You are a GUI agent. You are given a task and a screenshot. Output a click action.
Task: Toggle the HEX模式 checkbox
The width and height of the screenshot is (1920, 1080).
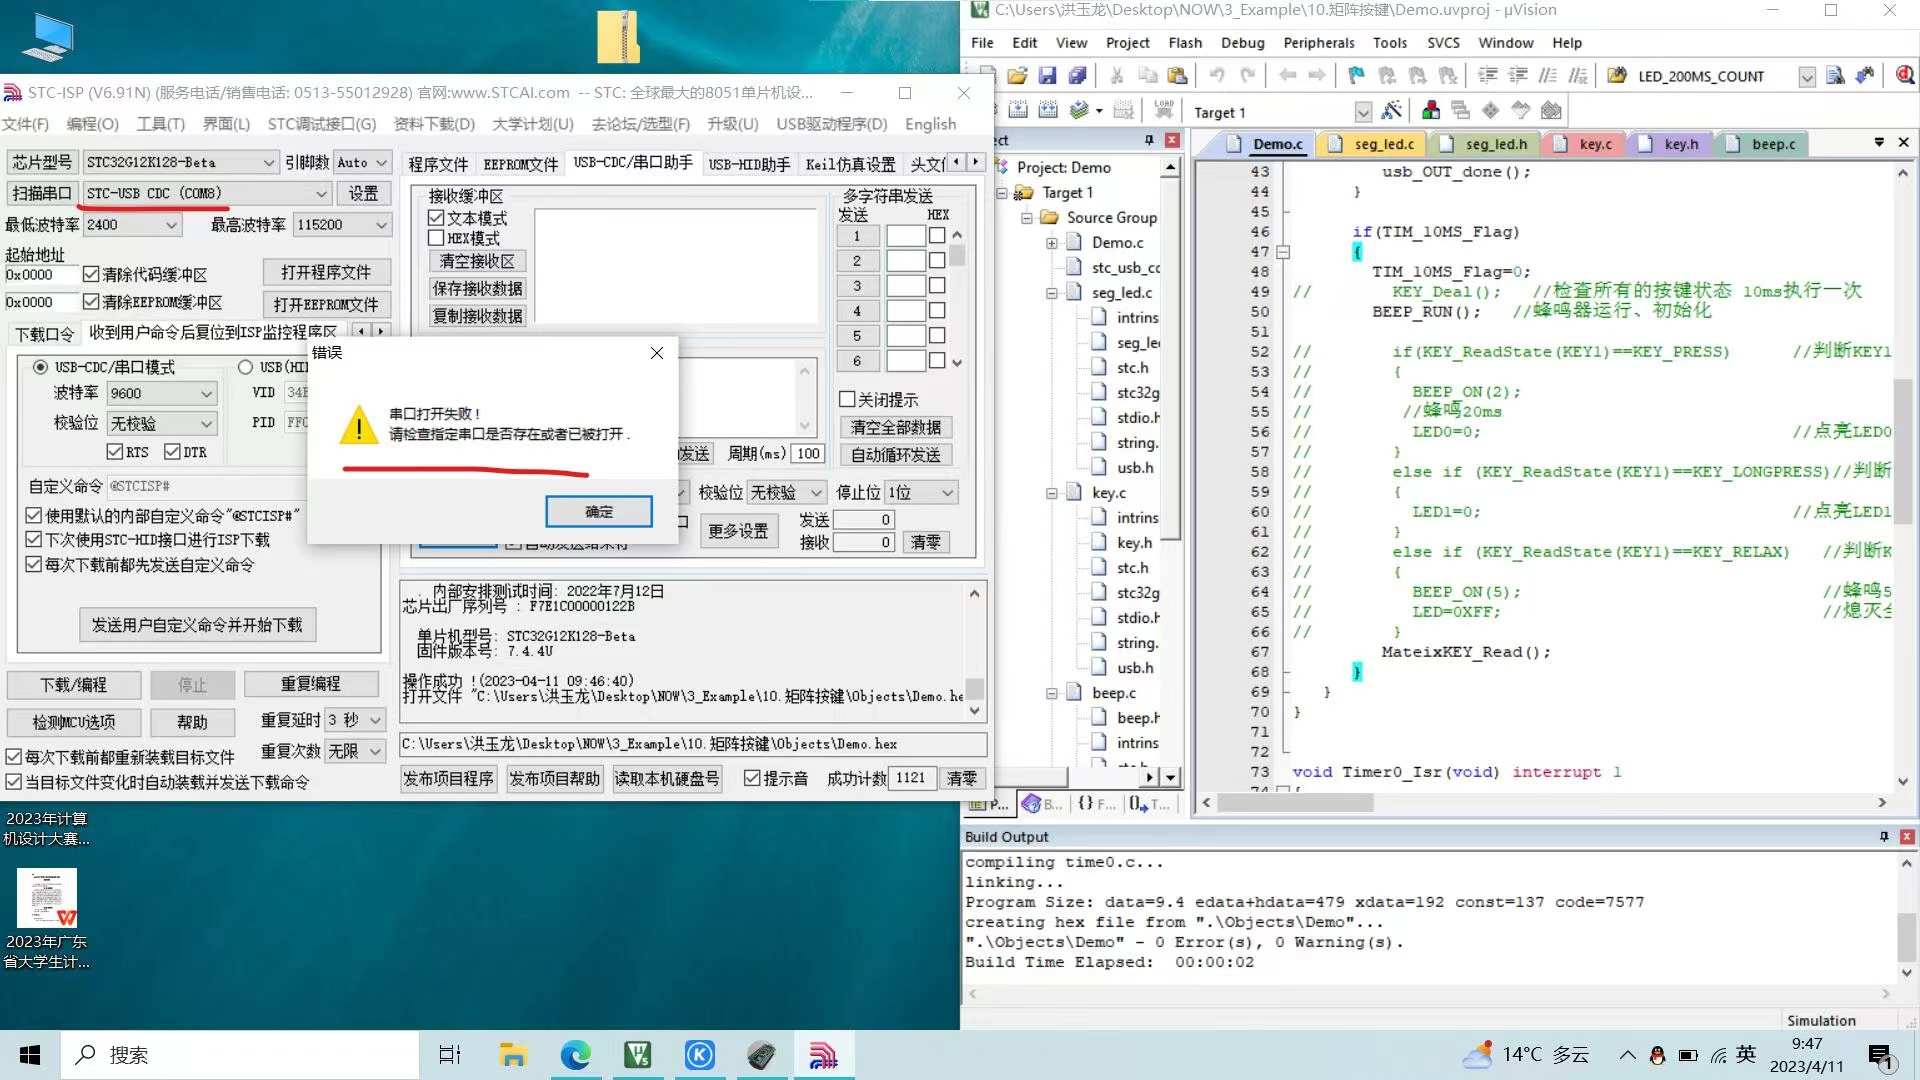coord(436,238)
